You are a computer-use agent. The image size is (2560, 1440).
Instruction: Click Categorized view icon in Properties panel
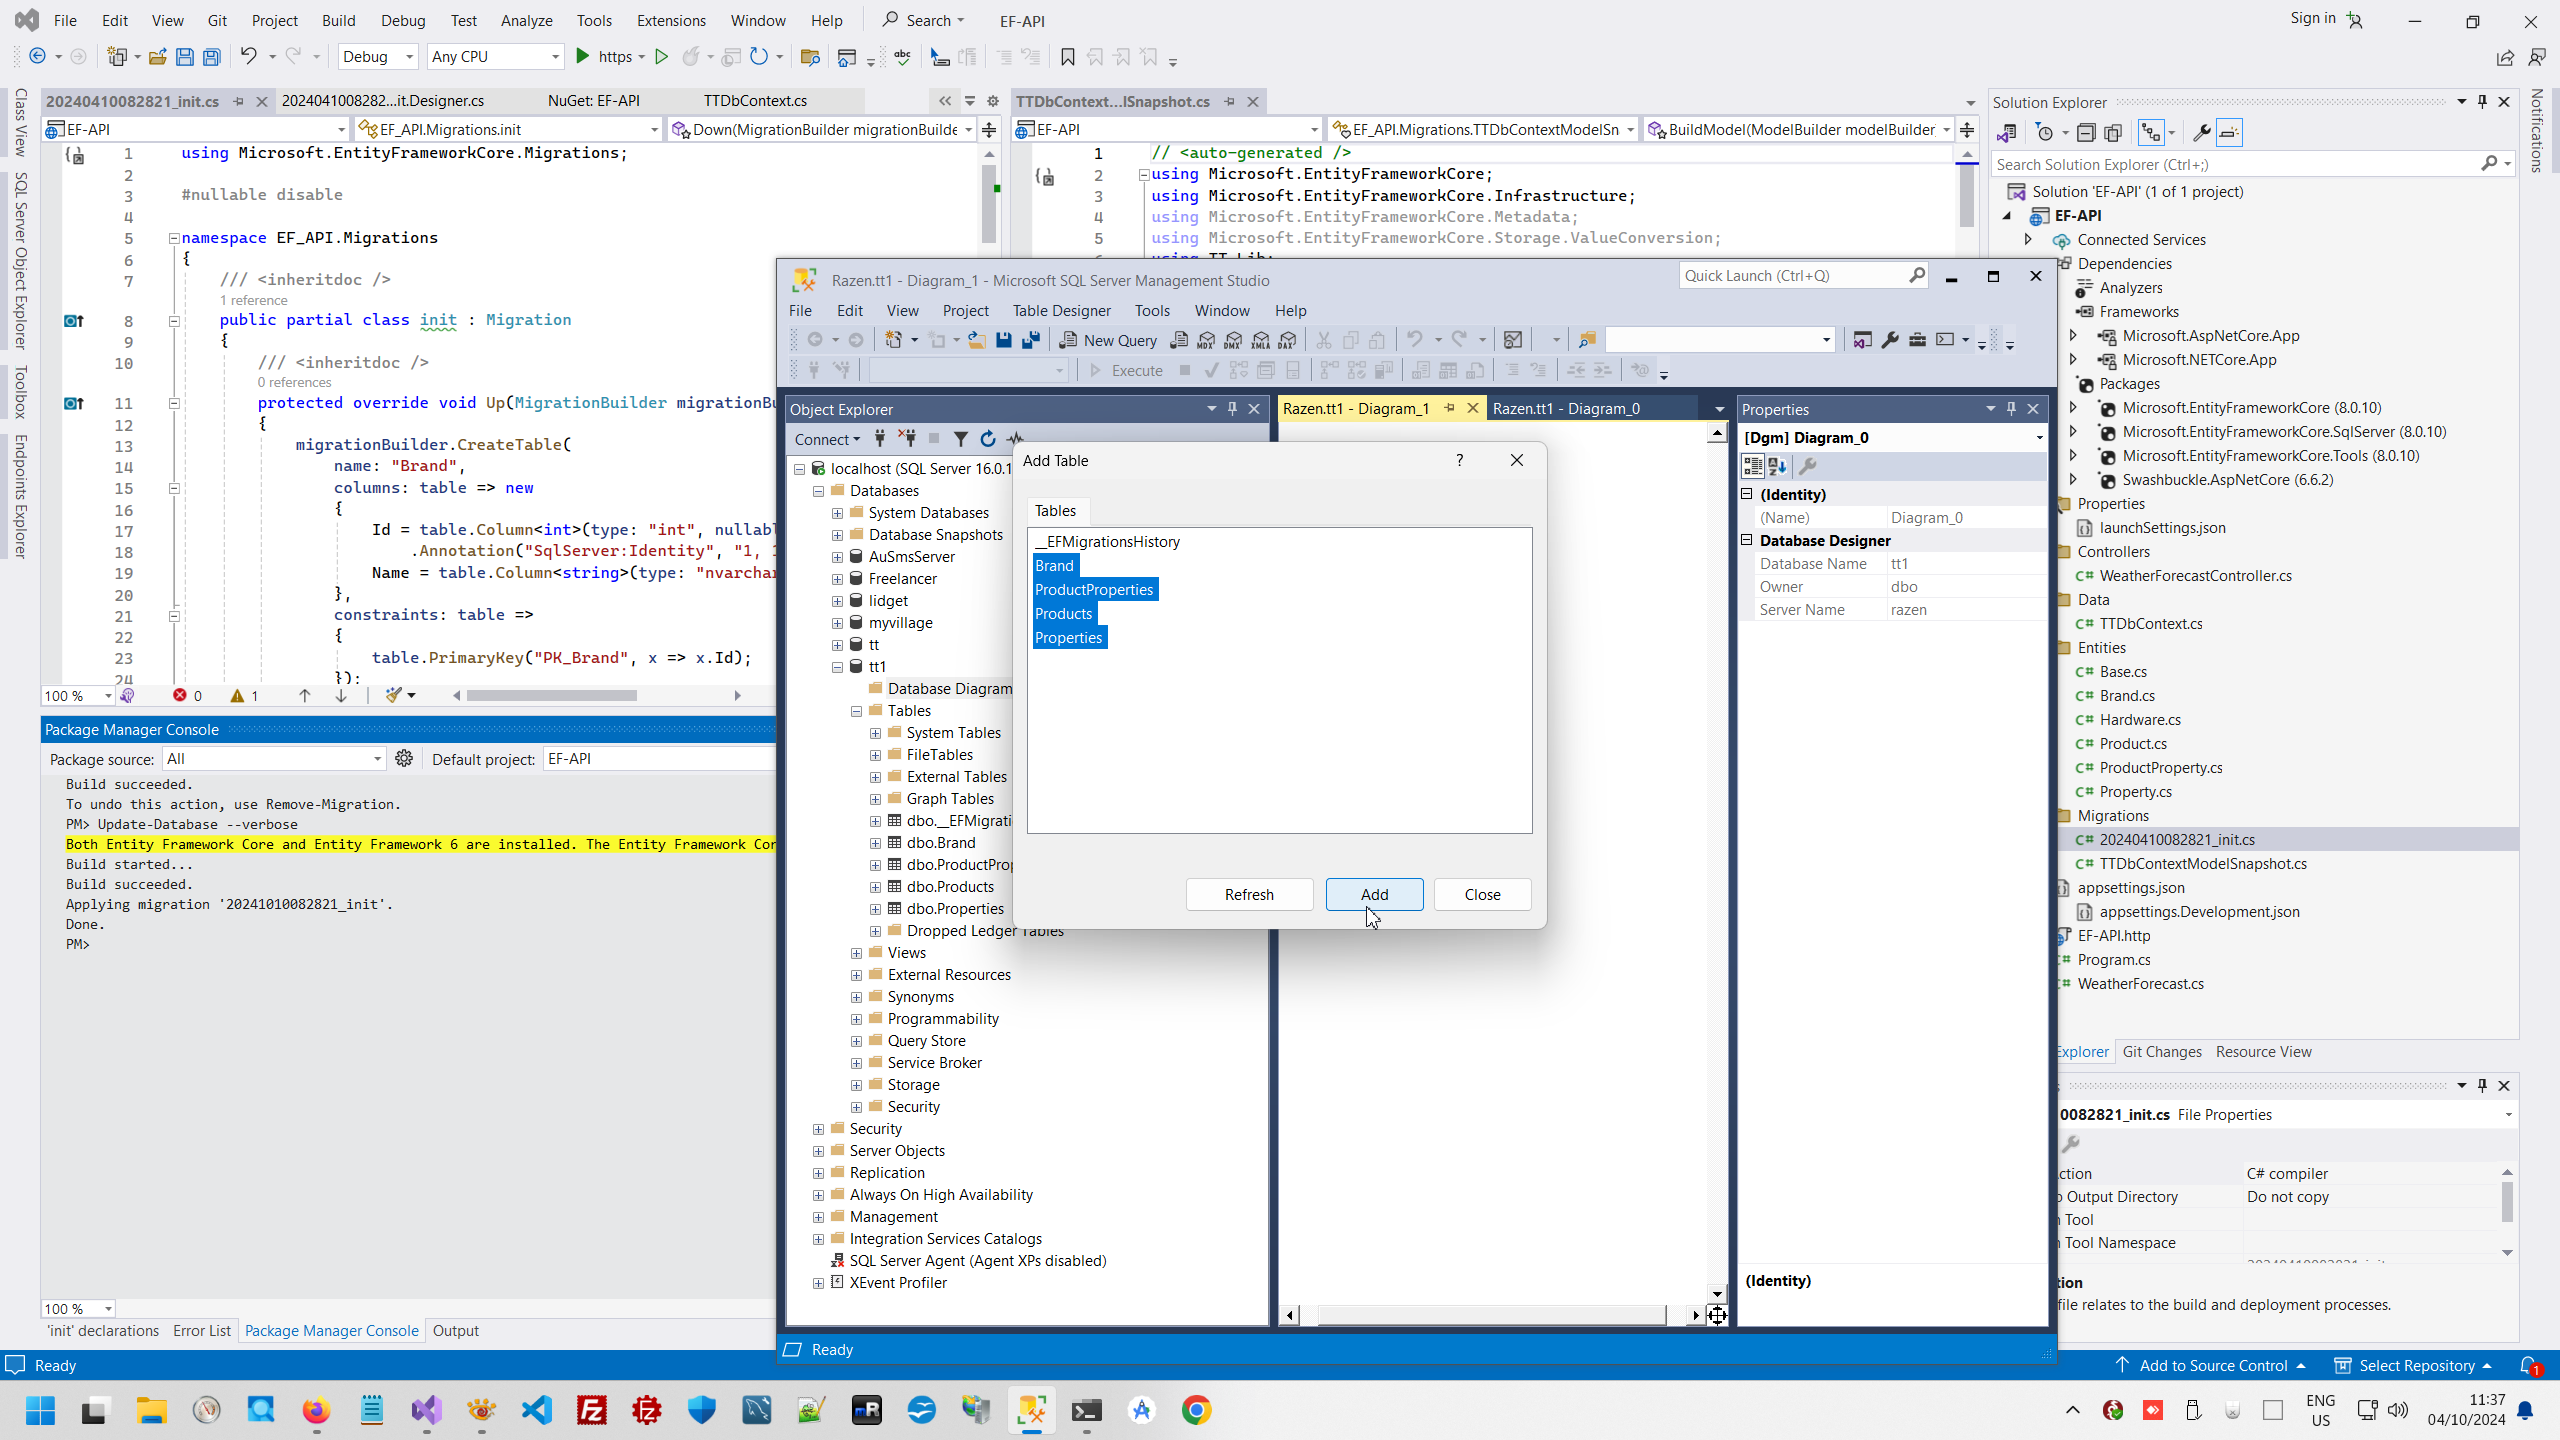pyautogui.click(x=1752, y=466)
